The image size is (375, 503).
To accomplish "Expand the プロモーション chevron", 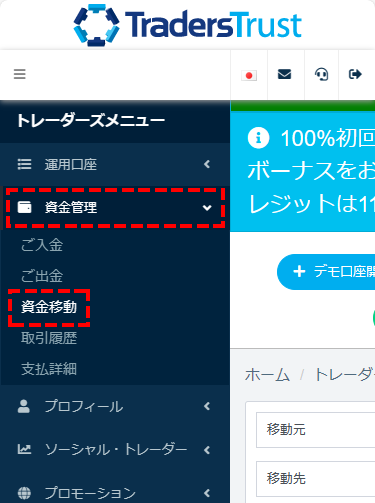I will 207,493.
